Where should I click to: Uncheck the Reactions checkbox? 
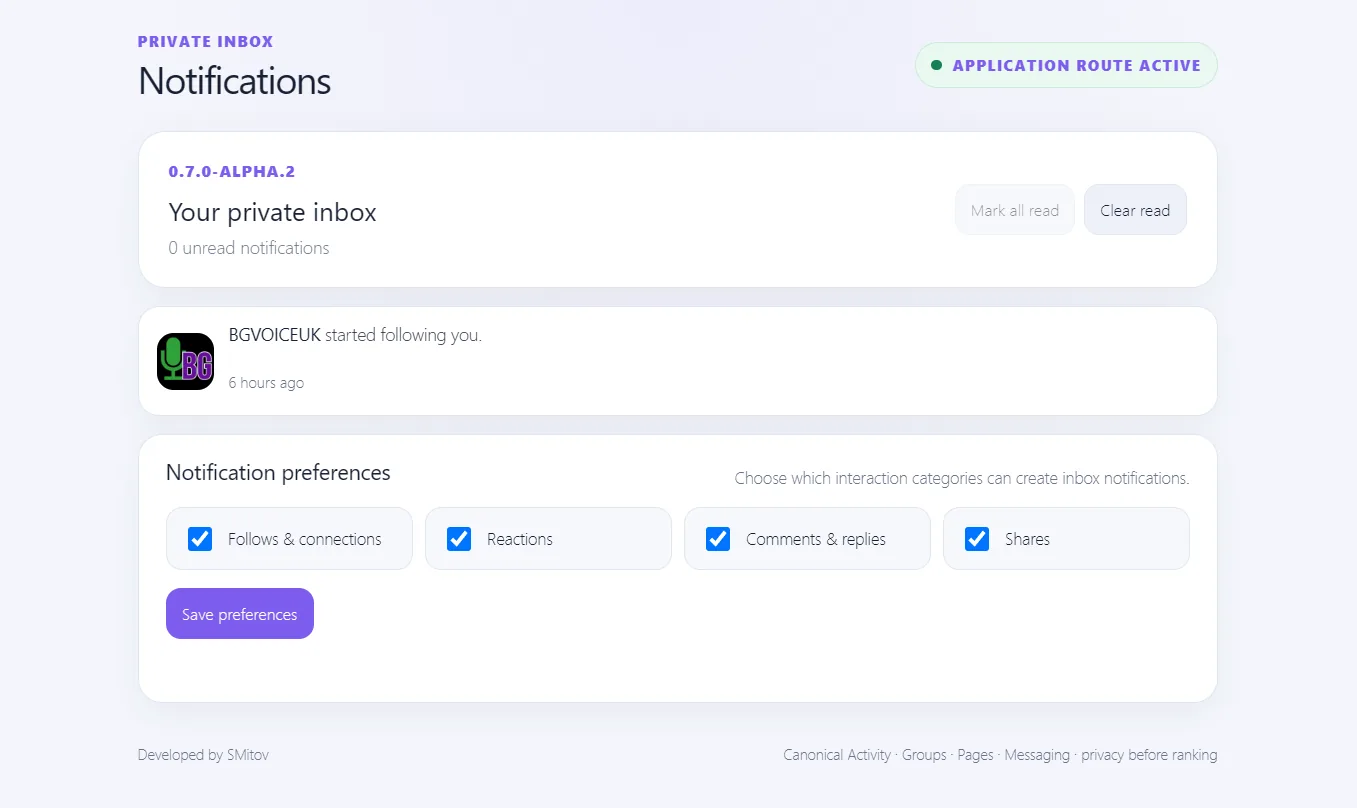pyautogui.click(x=459, y=539)
